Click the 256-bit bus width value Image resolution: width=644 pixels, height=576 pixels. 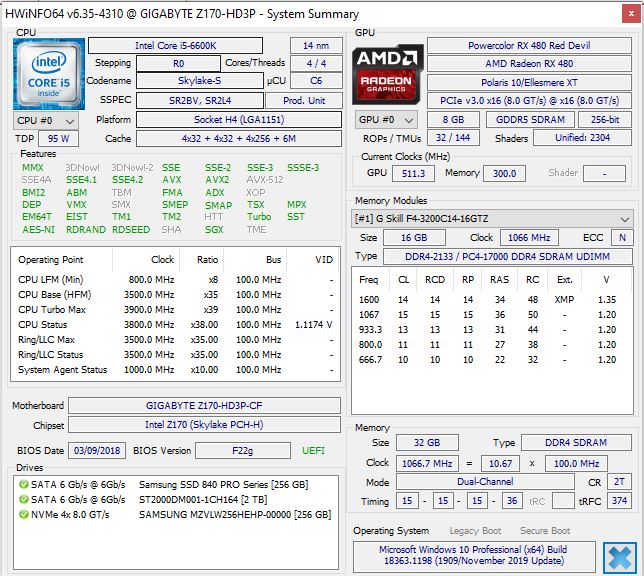605,120
